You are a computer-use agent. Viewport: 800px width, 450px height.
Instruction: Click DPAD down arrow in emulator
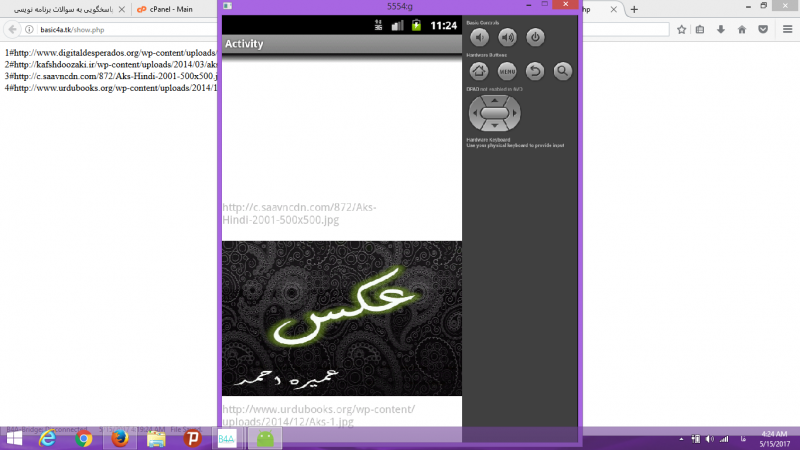(494, 126)
